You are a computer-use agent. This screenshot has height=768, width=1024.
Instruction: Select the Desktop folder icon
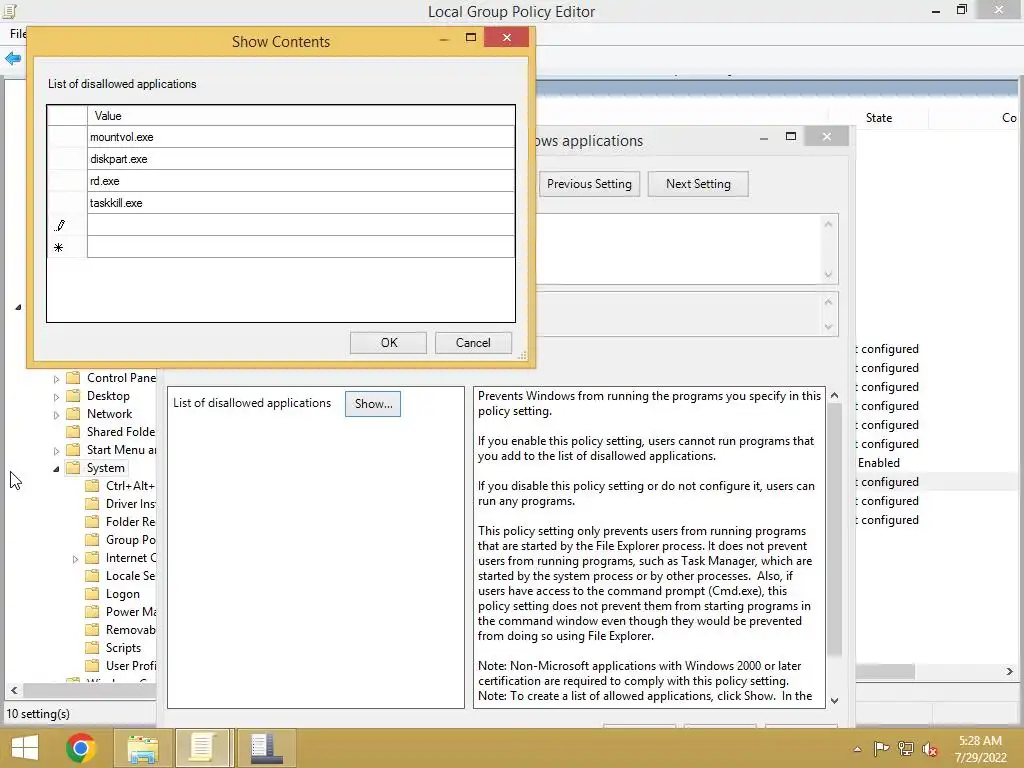(x=73, y=396)
